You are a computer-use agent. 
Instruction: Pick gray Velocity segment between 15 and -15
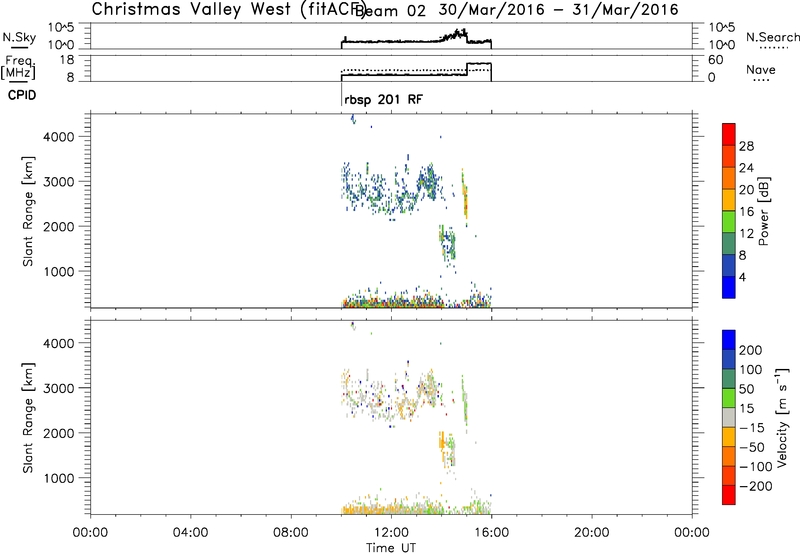pos(729,417)
